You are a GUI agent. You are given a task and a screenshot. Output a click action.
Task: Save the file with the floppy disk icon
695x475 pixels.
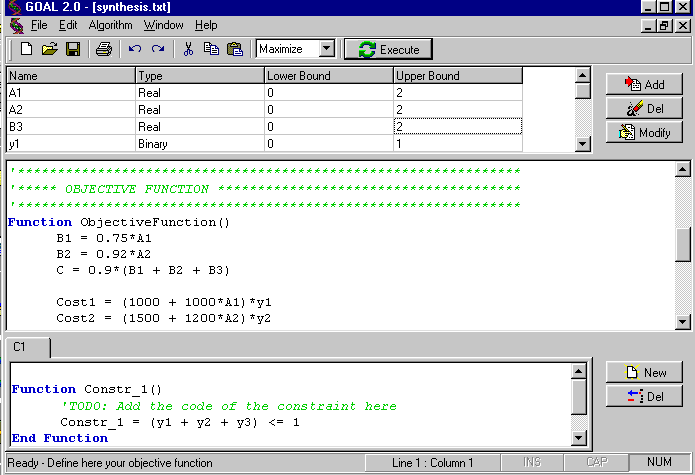[73, 49]
